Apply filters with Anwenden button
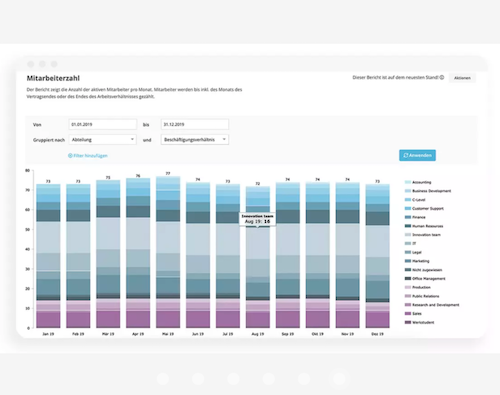This screenshot has width=500, height=395. (x=417, y=155)
